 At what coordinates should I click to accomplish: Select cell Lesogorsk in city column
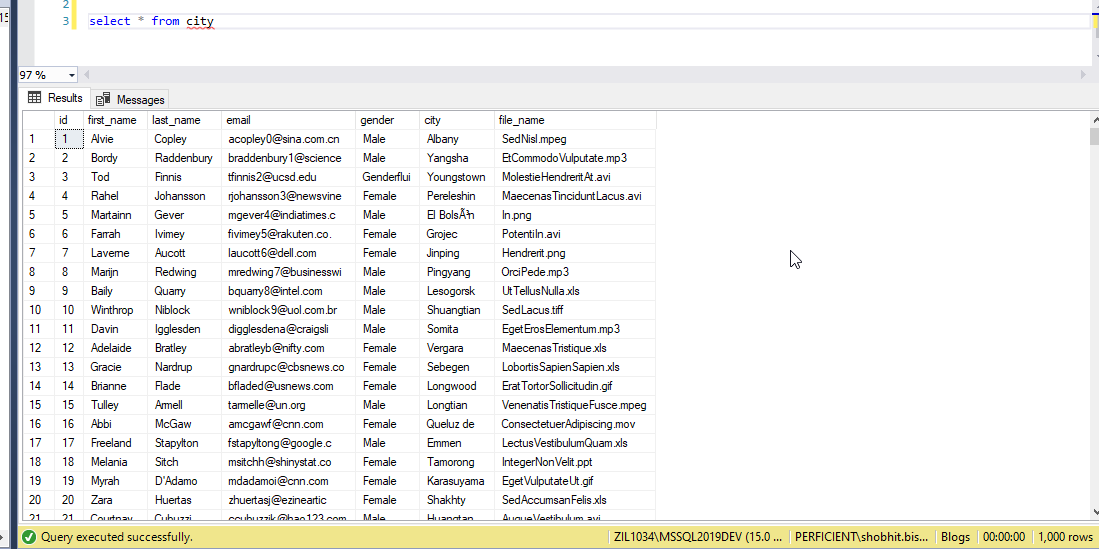456,290
